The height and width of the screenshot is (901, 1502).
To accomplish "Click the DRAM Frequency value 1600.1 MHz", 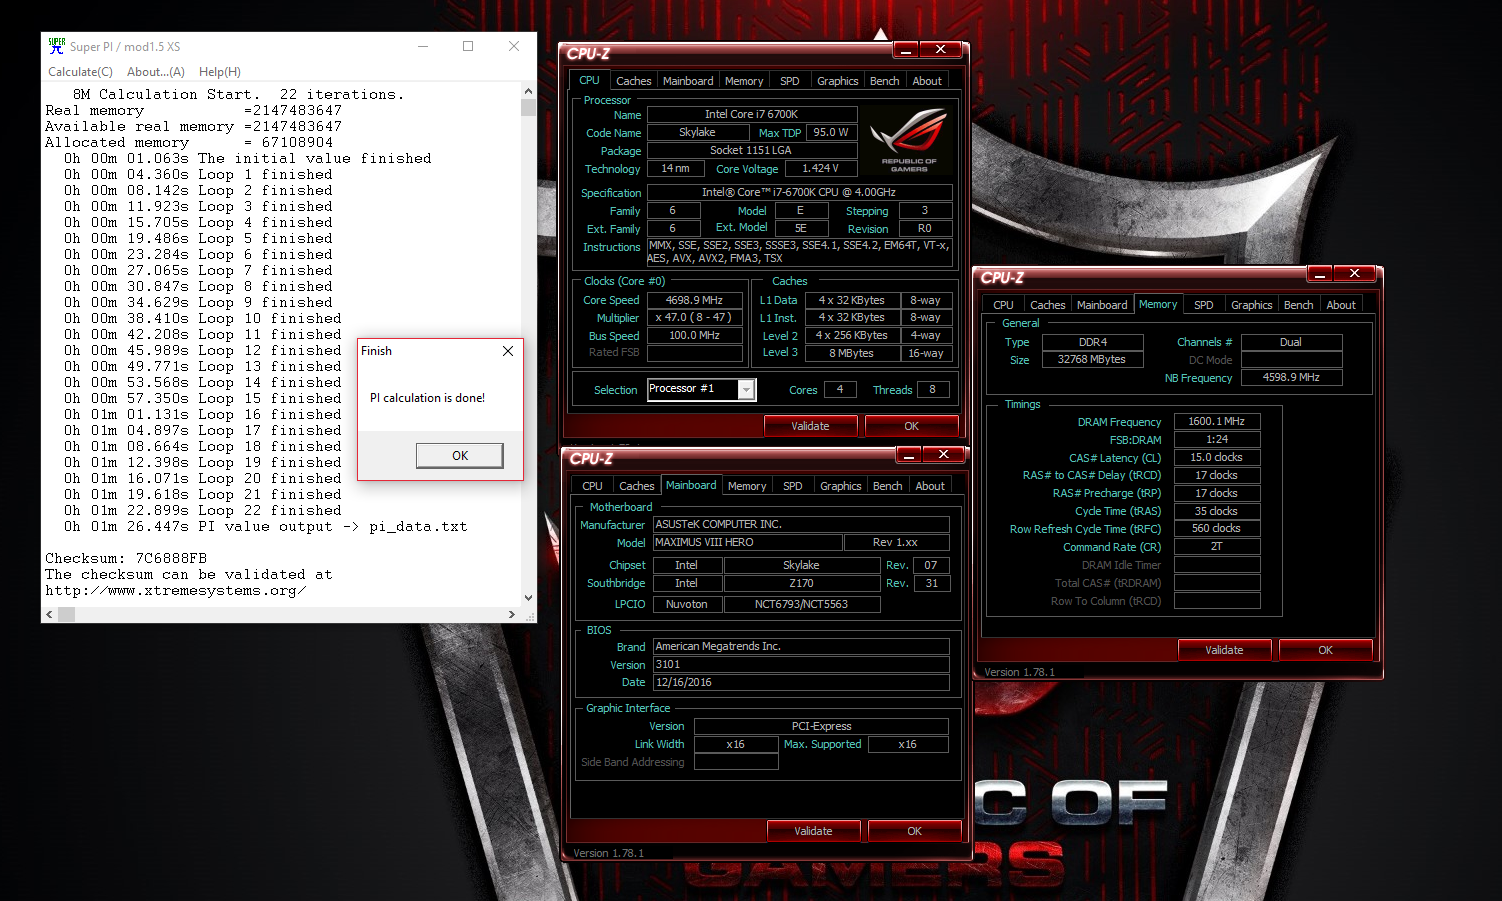I will click(1217, 422).
